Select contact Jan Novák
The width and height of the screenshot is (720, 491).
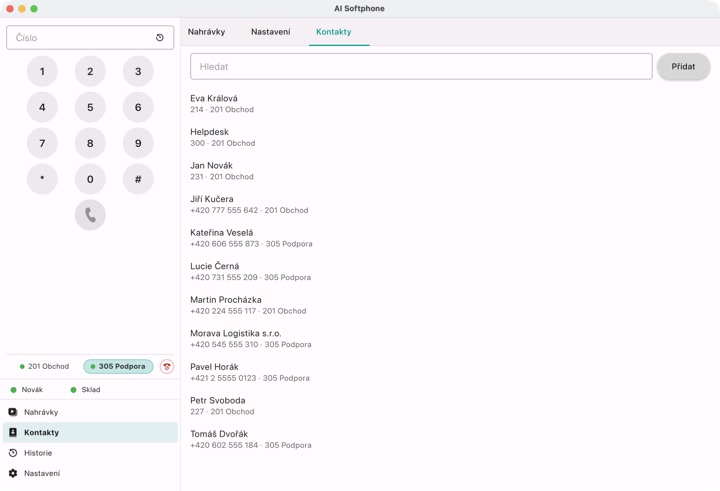pos(450,171)
